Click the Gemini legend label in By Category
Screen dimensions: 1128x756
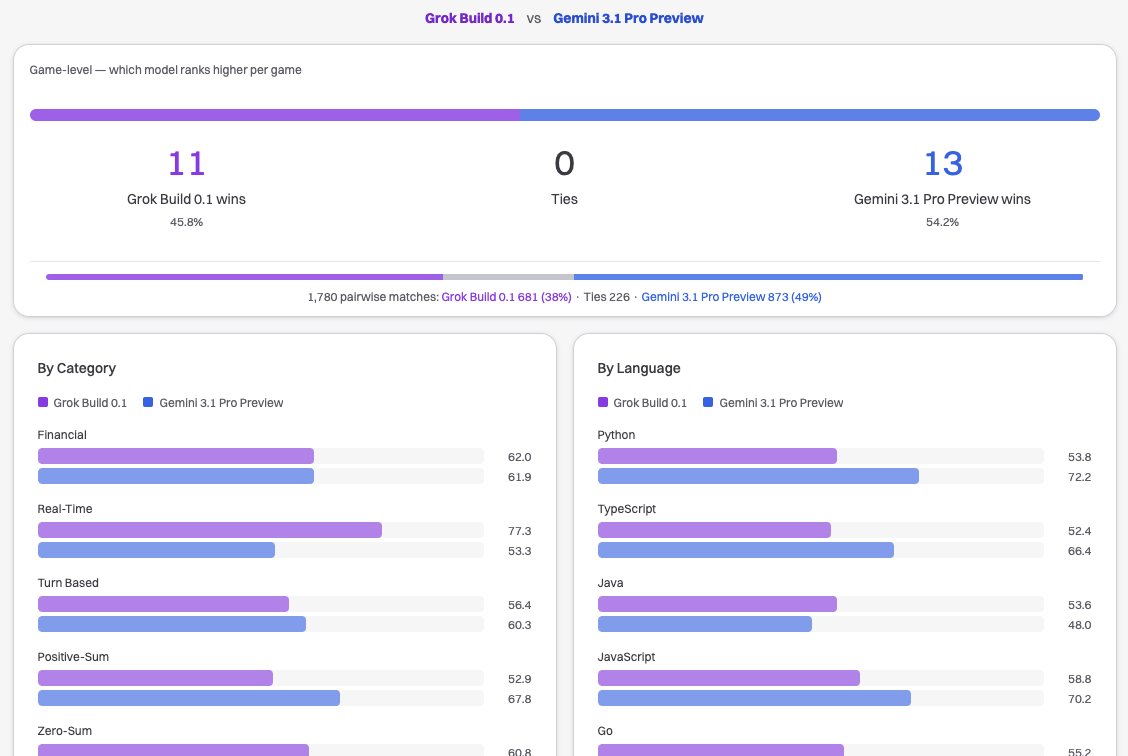(x=221, y=403)
